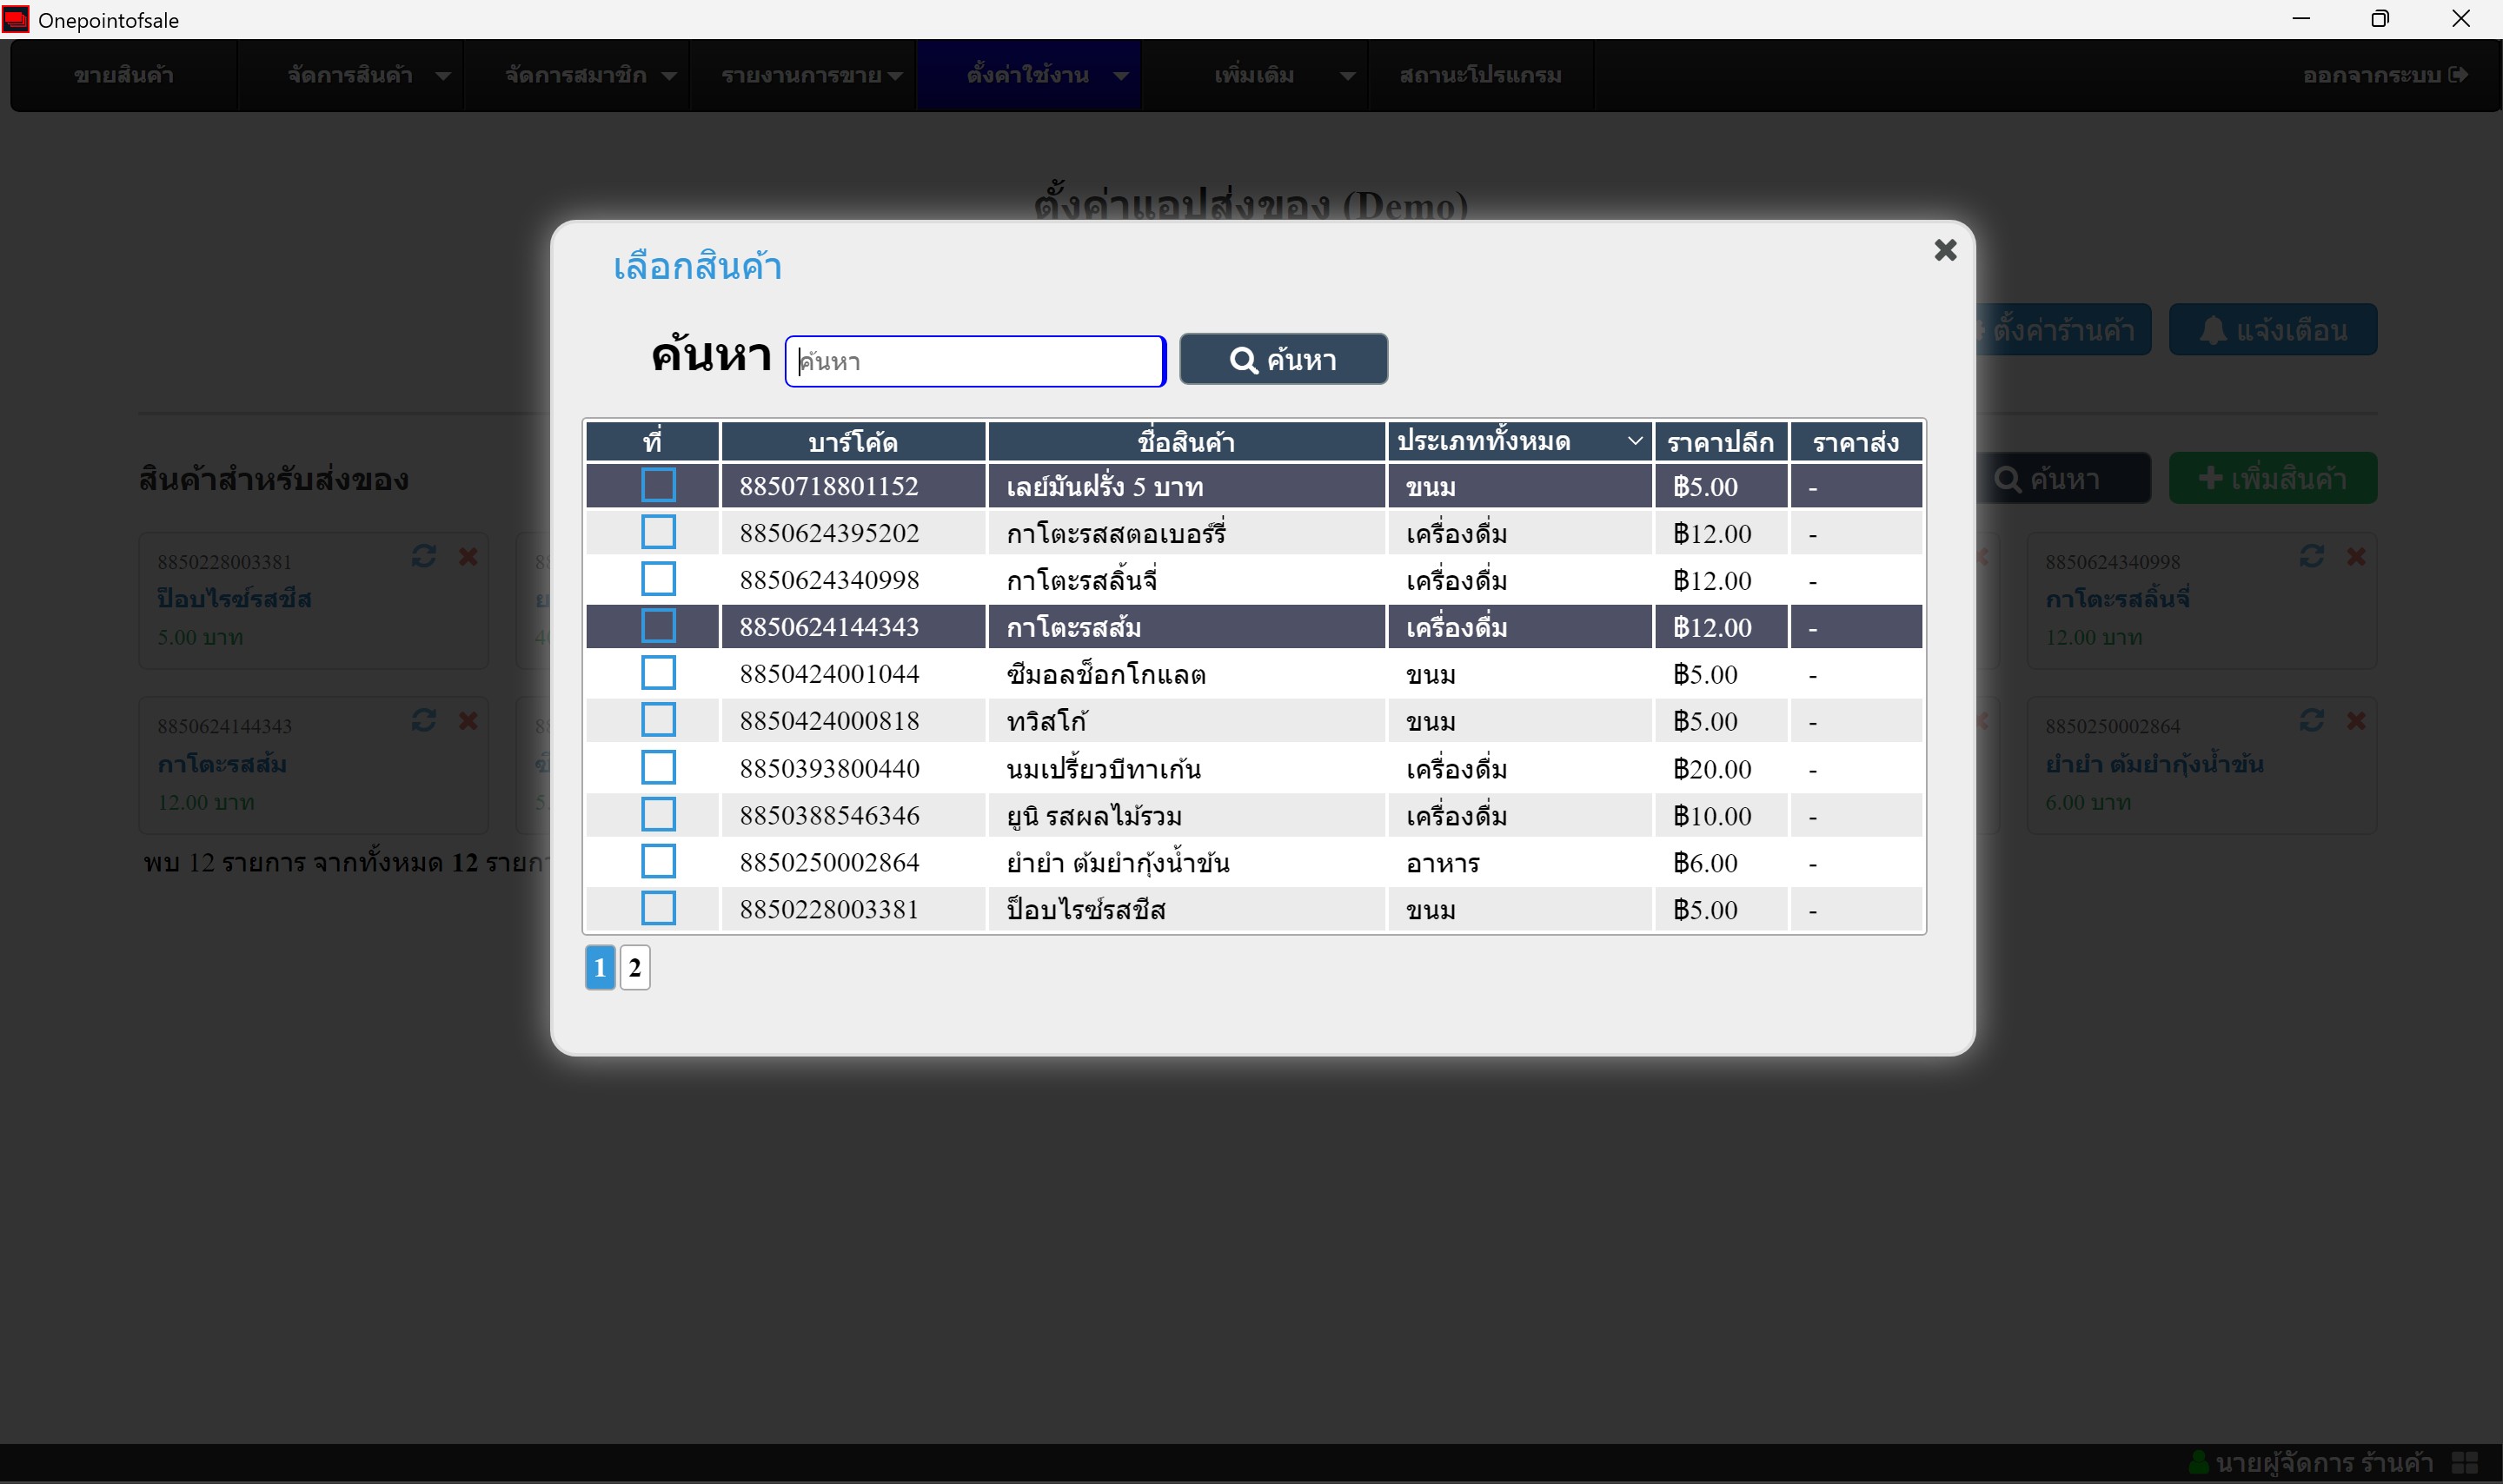Select checkbox for นมเปรี้ยวบีทาเก้น row
The image size is (2503, 1484).
(658, 768)
